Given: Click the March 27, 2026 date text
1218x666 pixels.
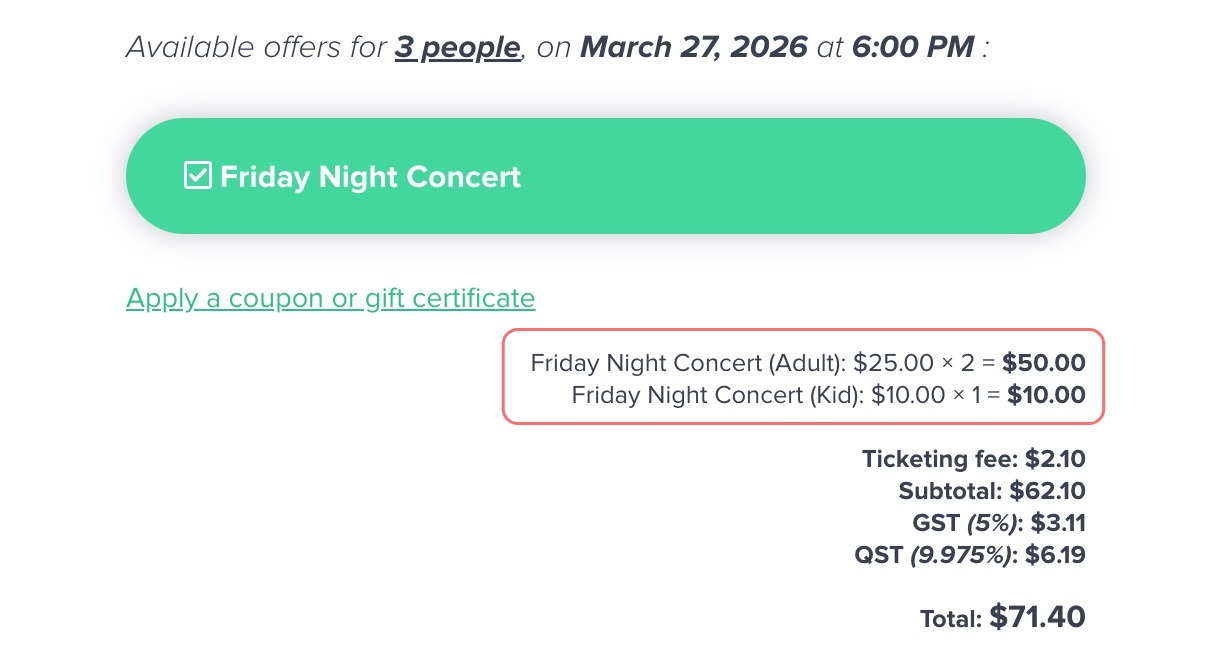Looking at the screenshot, I should (693, 47).
